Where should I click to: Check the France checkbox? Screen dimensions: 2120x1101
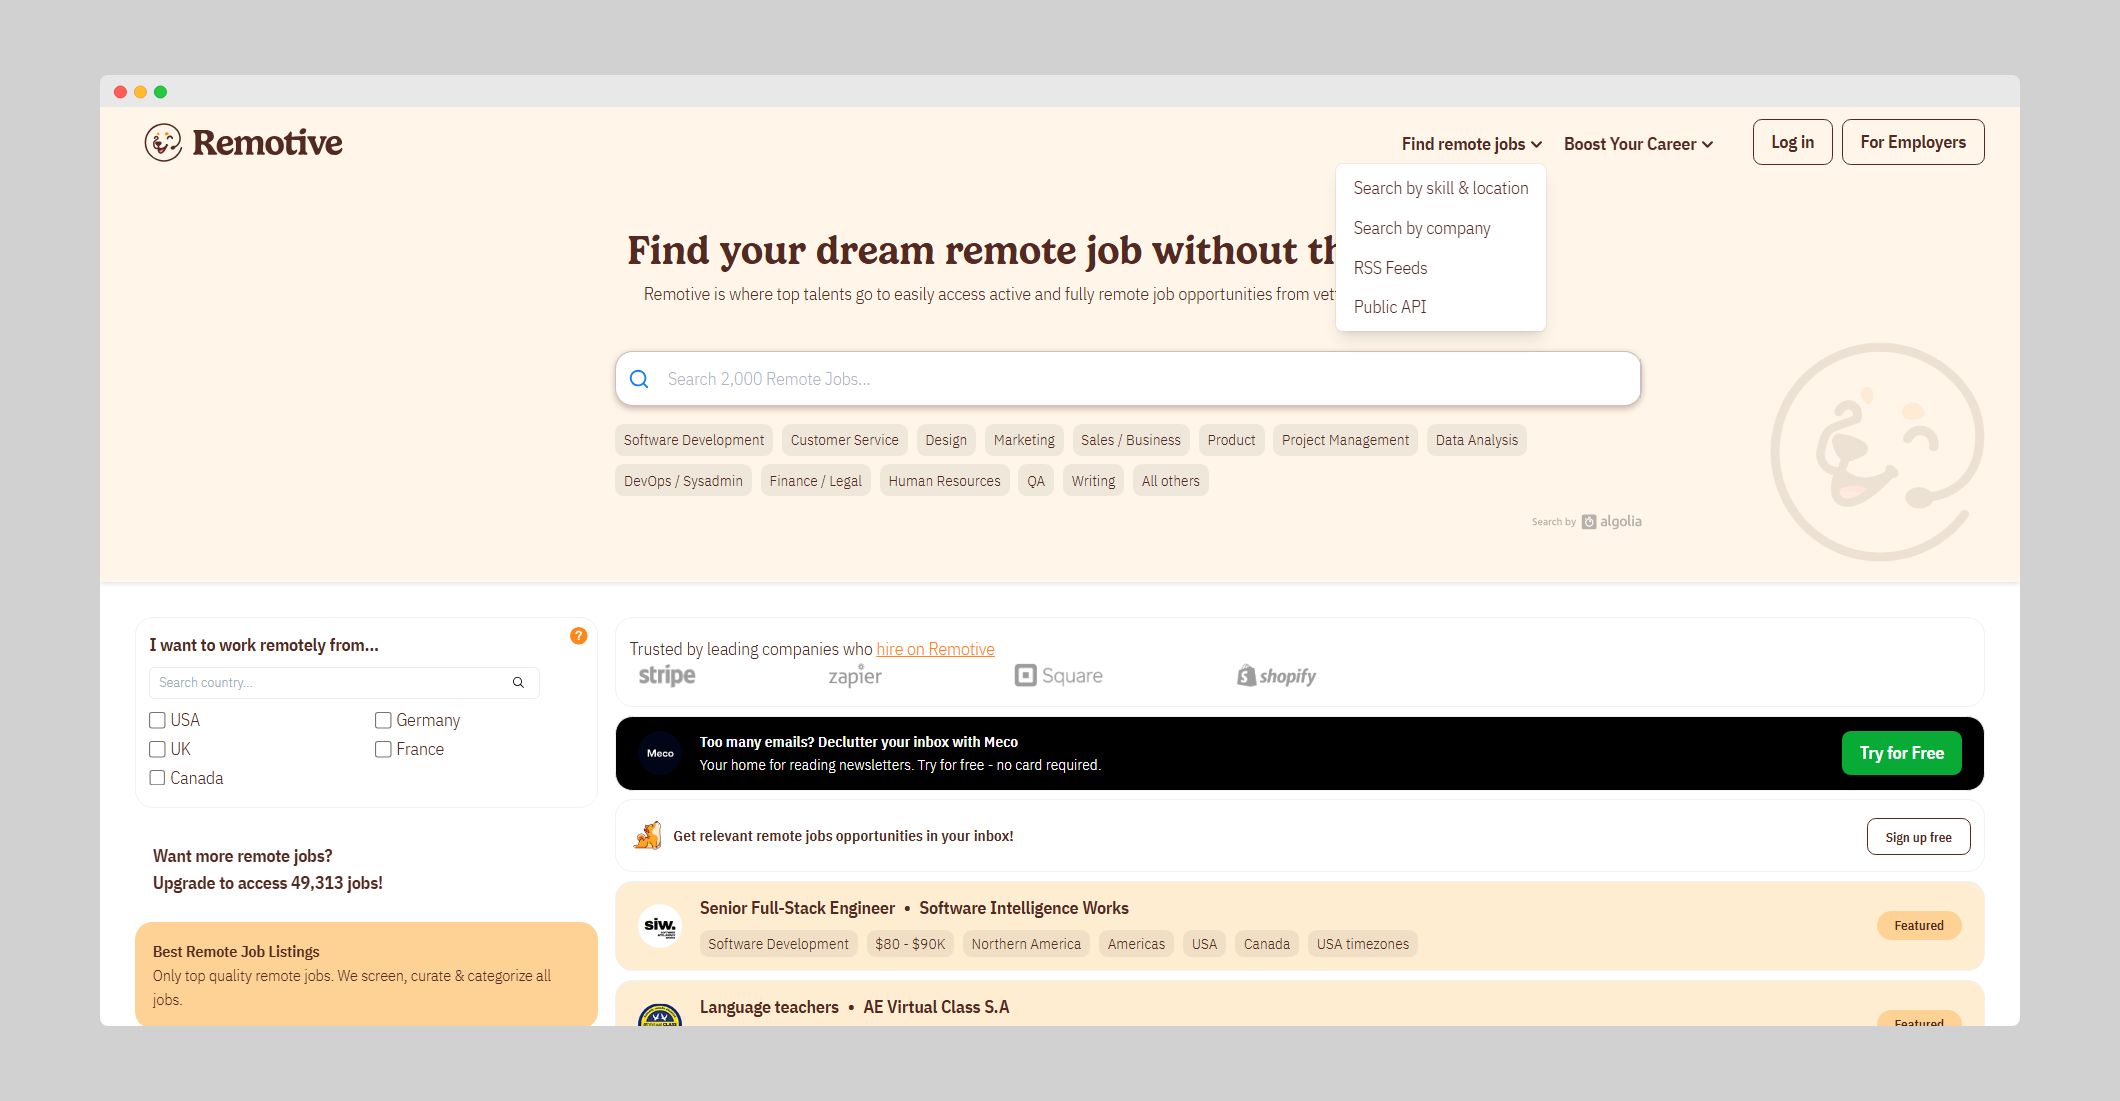[383, 749]
